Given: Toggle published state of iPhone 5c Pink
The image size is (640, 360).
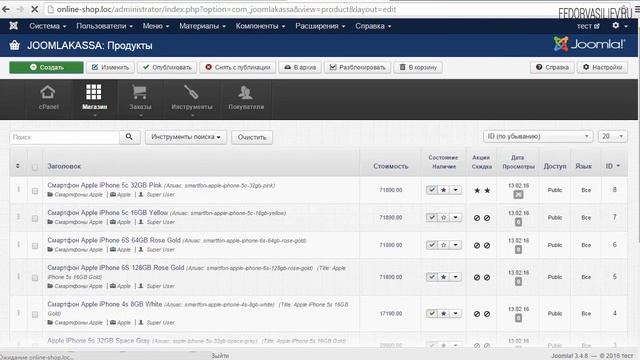Looking at the screenshot, I should [432, 190].
